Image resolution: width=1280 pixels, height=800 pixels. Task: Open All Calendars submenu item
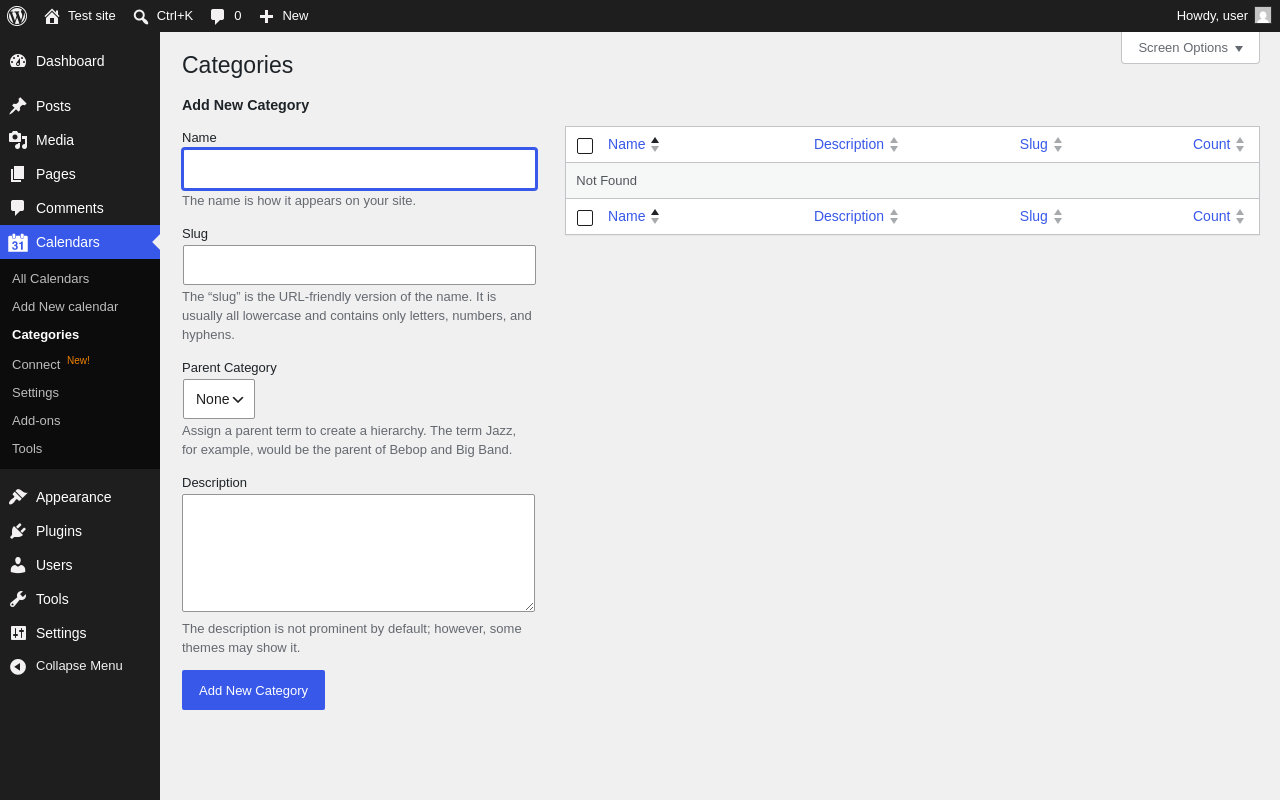[x=50, y=278]
